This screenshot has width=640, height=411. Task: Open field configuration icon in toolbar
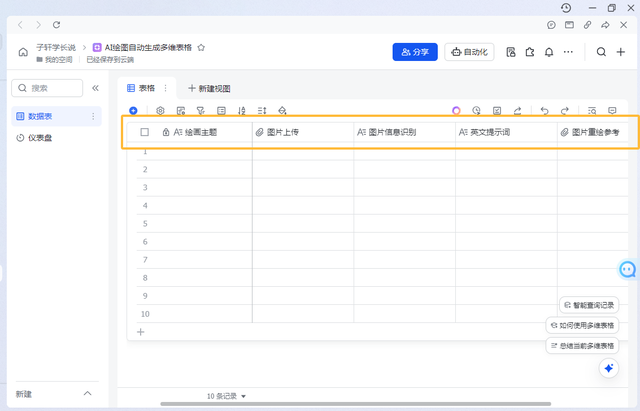[x=181, y=111]
